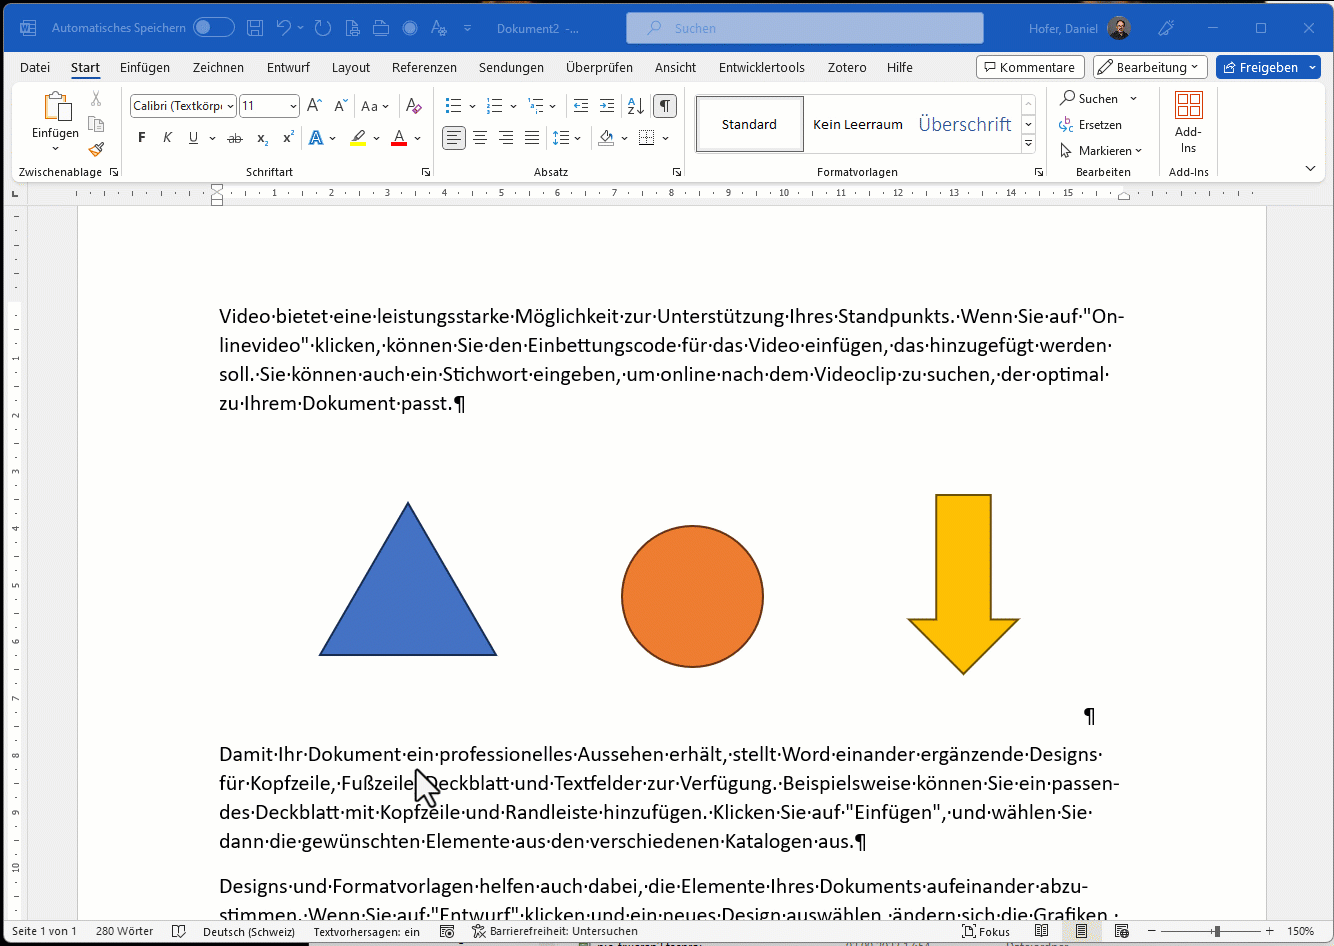Screen dimensions: 1334x946
Task: Open the font size dropdown
Action: (x=293, y=106)
